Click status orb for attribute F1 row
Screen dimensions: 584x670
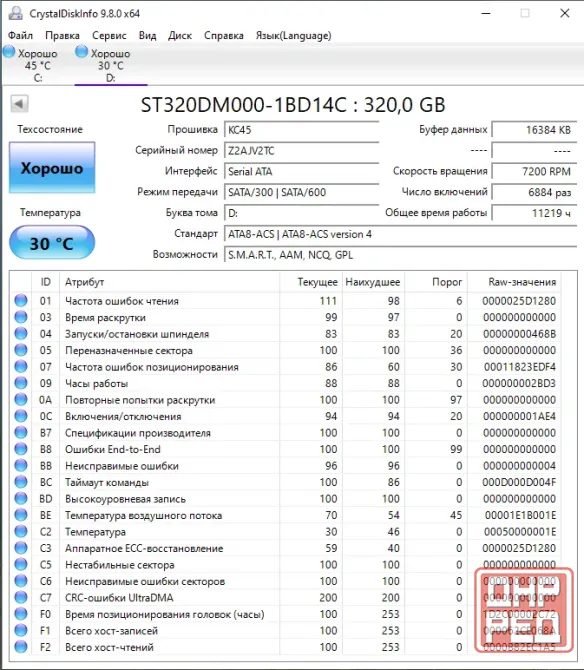[x=21, y=630]
